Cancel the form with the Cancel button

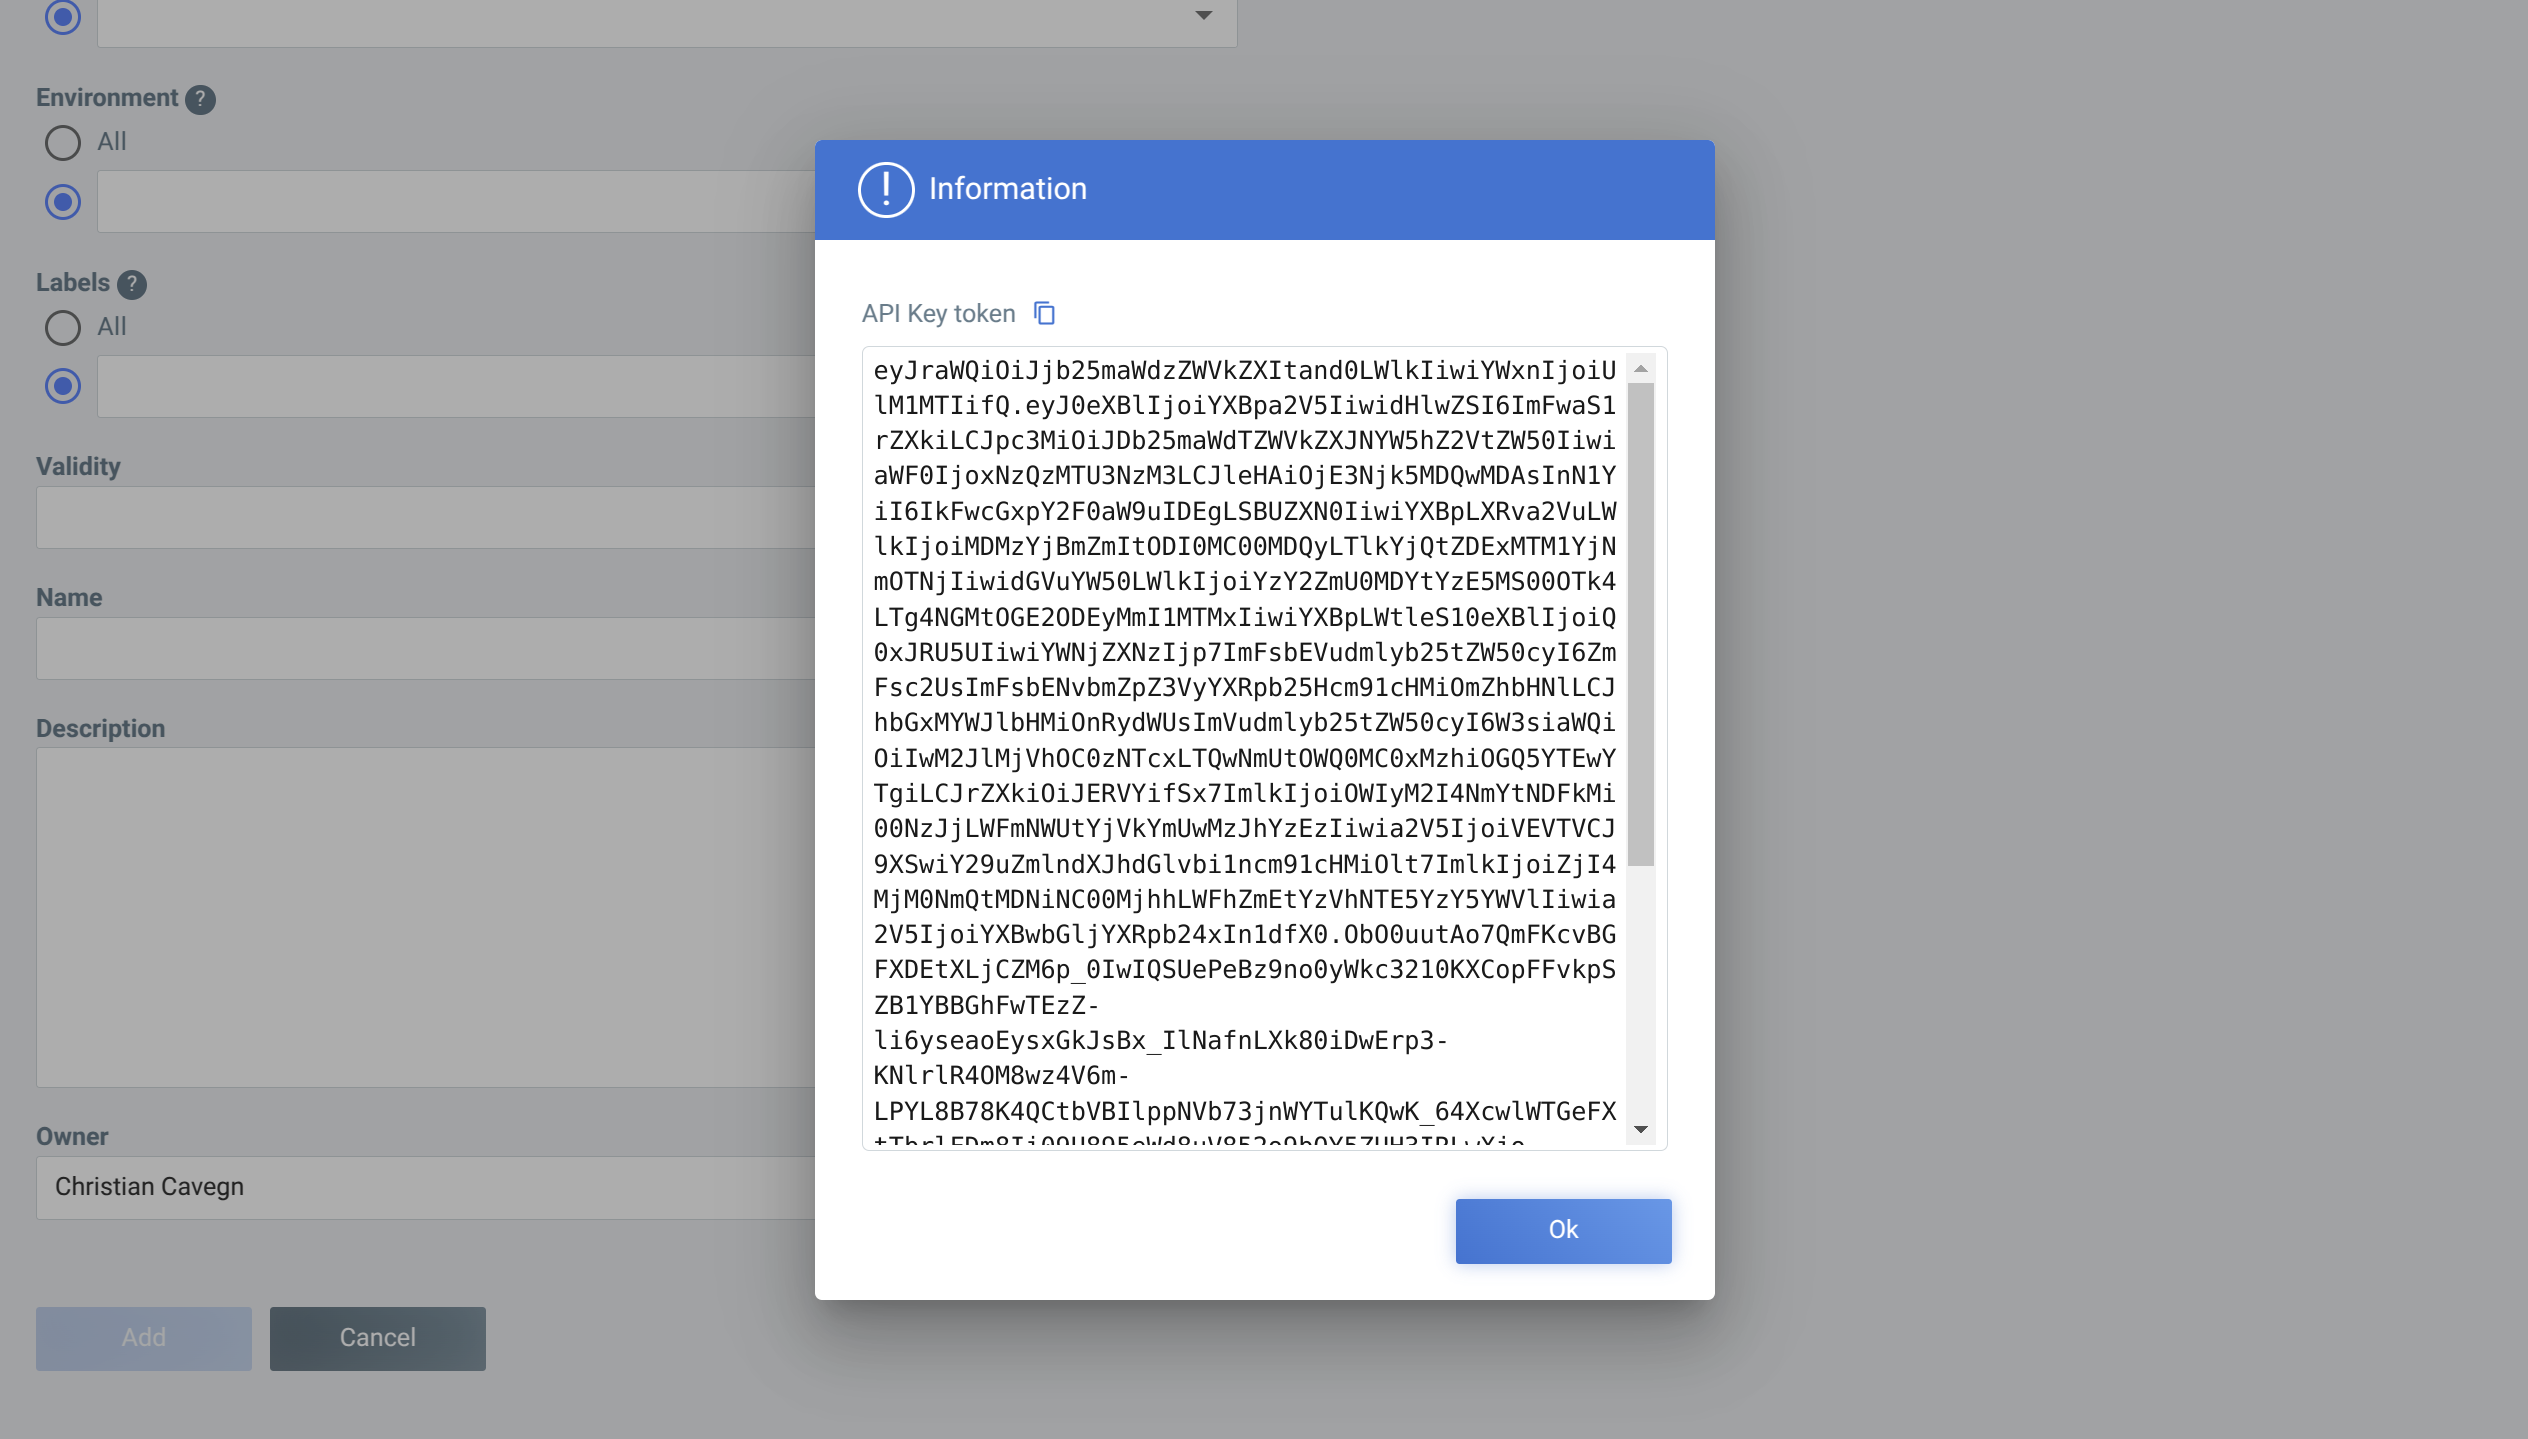(377, 1337)
